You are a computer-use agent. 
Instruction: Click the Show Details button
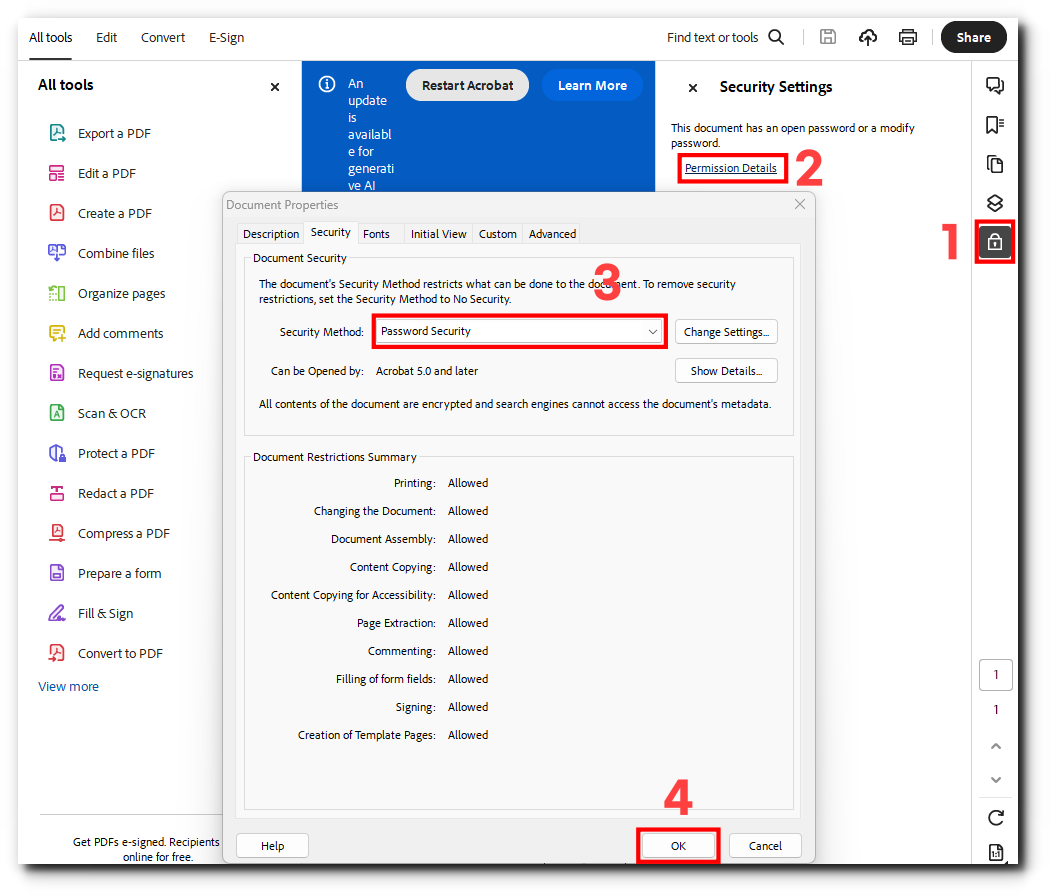click(x=727, y=371)
